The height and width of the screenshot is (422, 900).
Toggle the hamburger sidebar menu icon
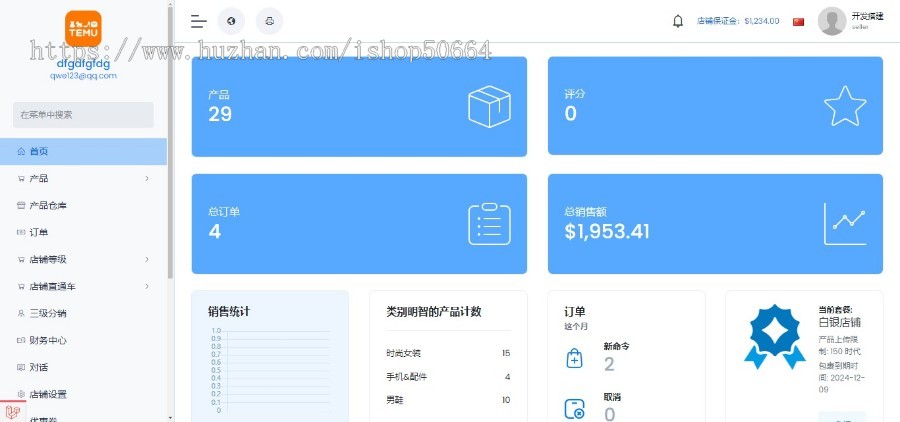[199, 21]
